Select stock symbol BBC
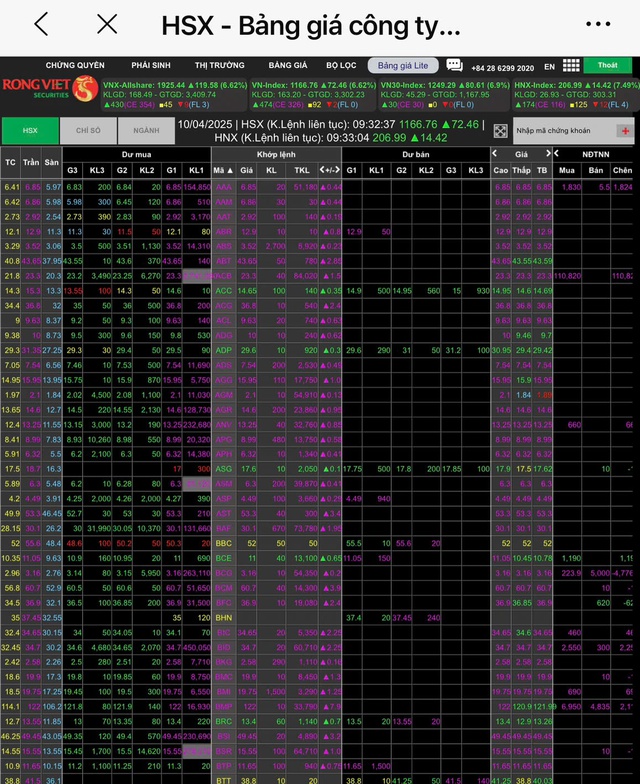The height and width of the screenshot is (784, 640). (x=224, y=544)
